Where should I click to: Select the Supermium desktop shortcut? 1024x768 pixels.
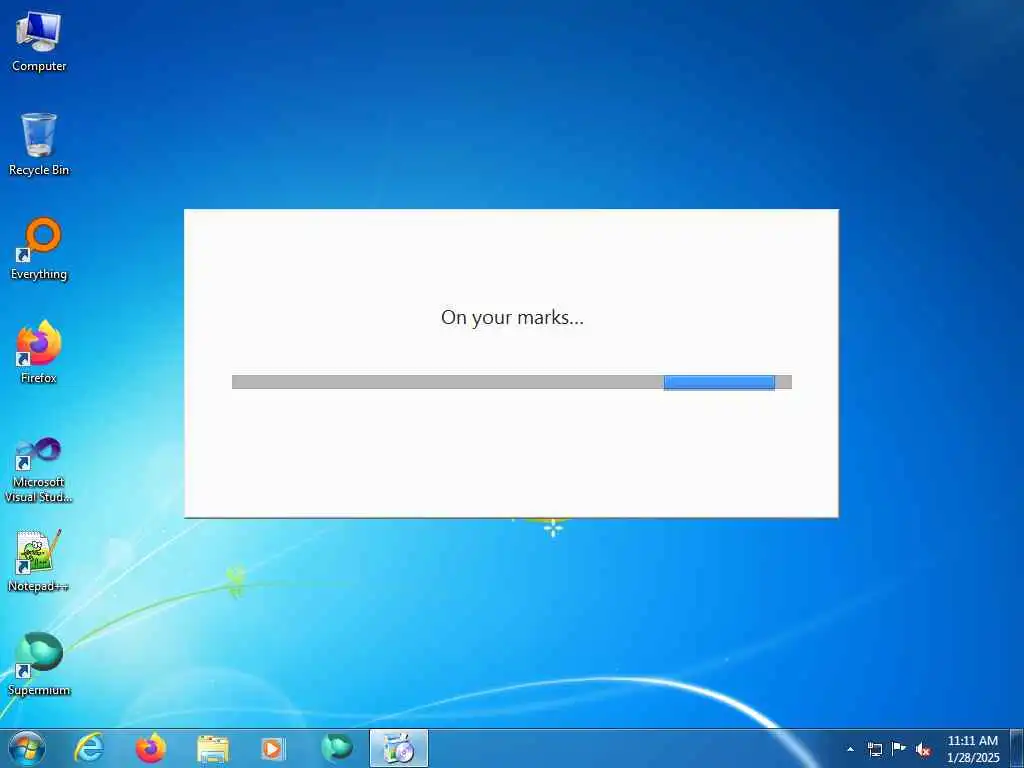coord(39,665)
